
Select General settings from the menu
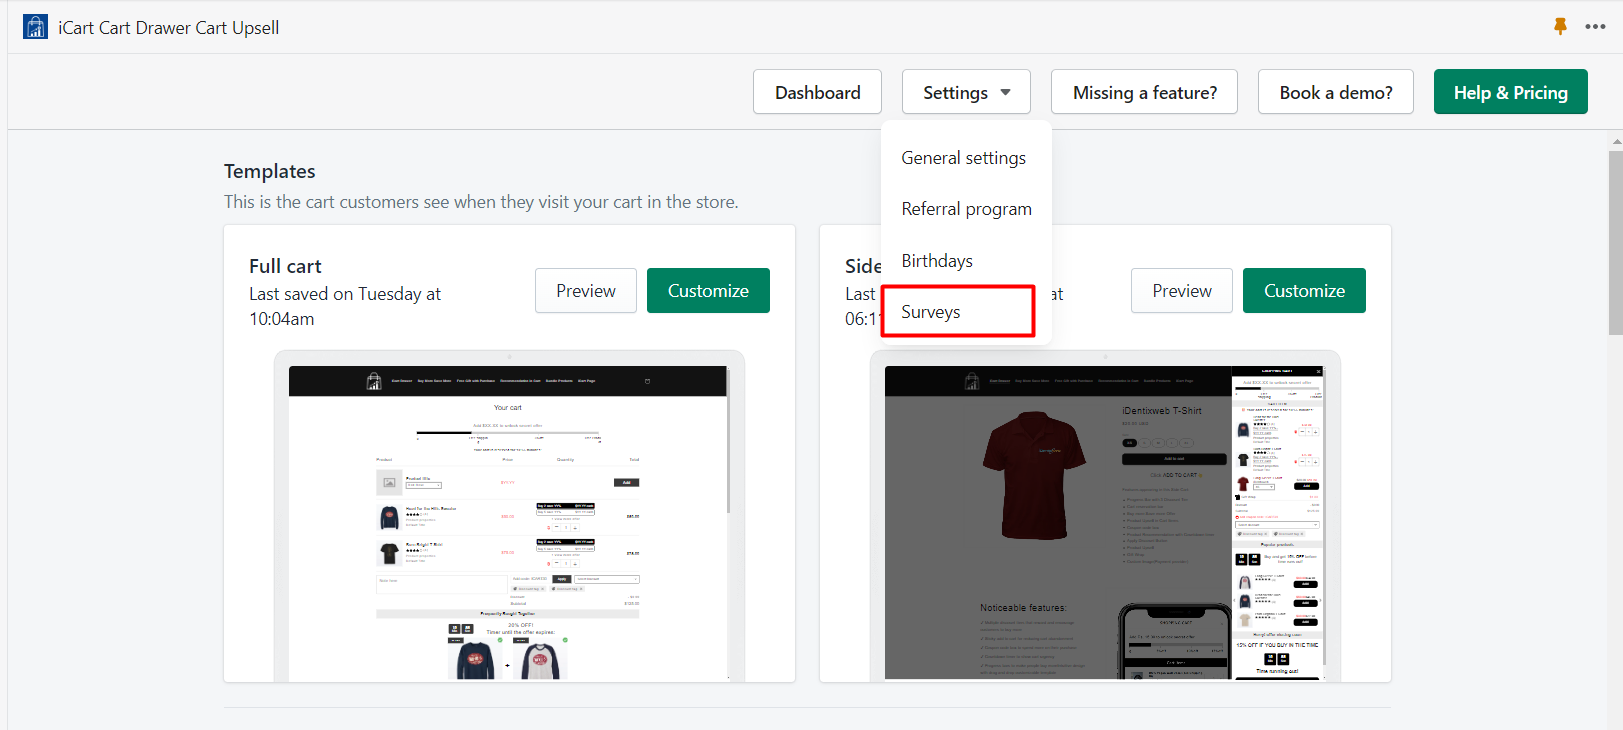[x=965, y=158]
